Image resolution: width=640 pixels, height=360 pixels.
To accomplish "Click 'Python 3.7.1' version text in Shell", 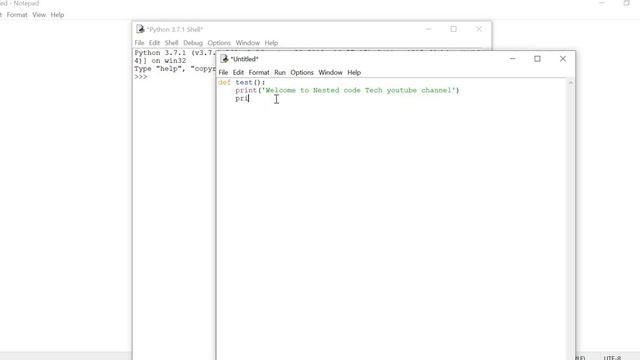I will tap(161, 53).
